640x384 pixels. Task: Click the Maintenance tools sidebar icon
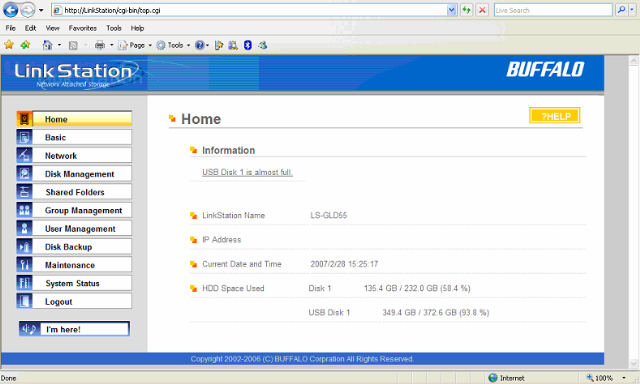pos(24,265)
